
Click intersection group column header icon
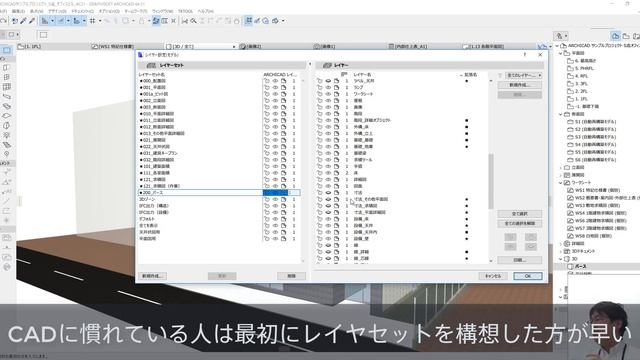pyautogui.click(x=344, y=74)
